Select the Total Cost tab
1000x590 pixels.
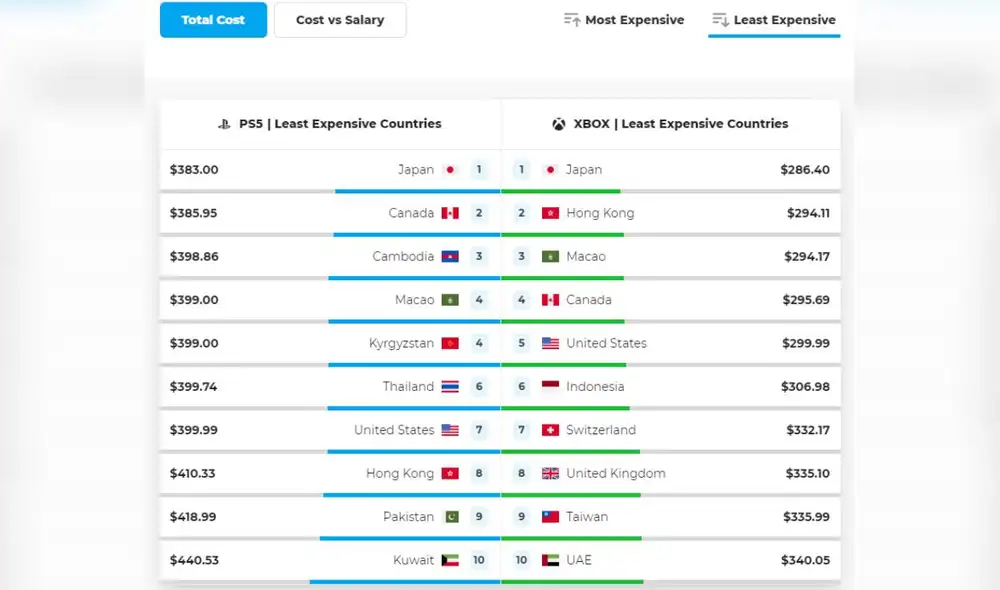pos(213,19)
